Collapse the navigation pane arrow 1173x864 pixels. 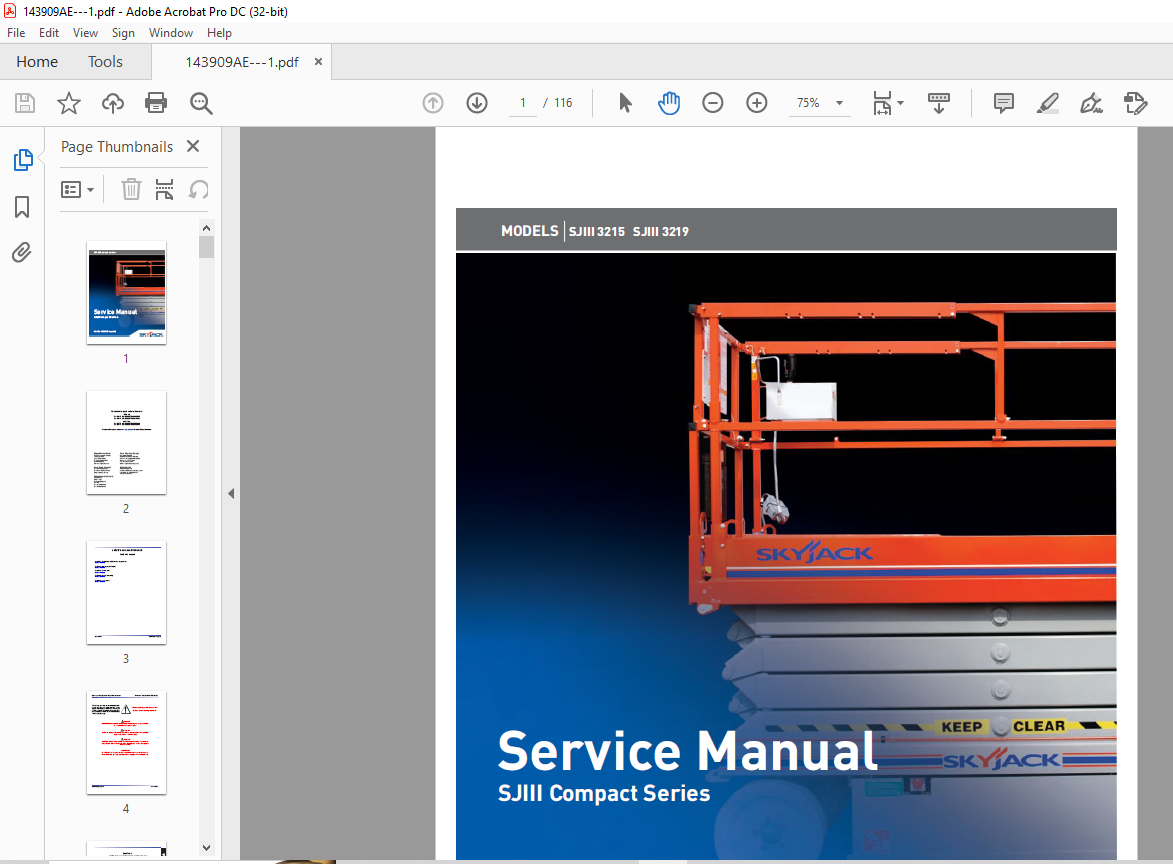[231, 494]
